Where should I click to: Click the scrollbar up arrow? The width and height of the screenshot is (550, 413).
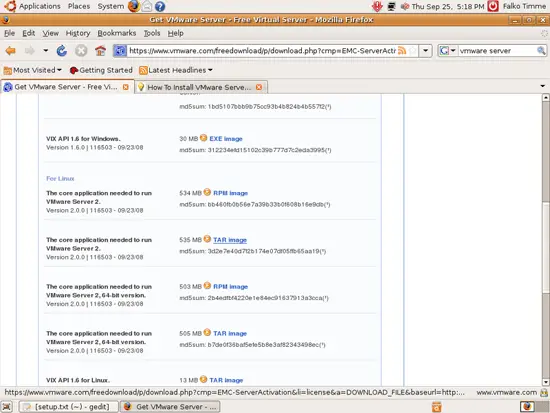click(545, 97)
